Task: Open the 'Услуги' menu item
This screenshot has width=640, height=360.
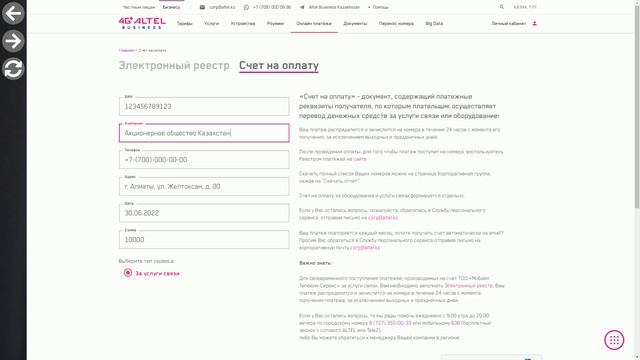Action: [x=211, y=23]
